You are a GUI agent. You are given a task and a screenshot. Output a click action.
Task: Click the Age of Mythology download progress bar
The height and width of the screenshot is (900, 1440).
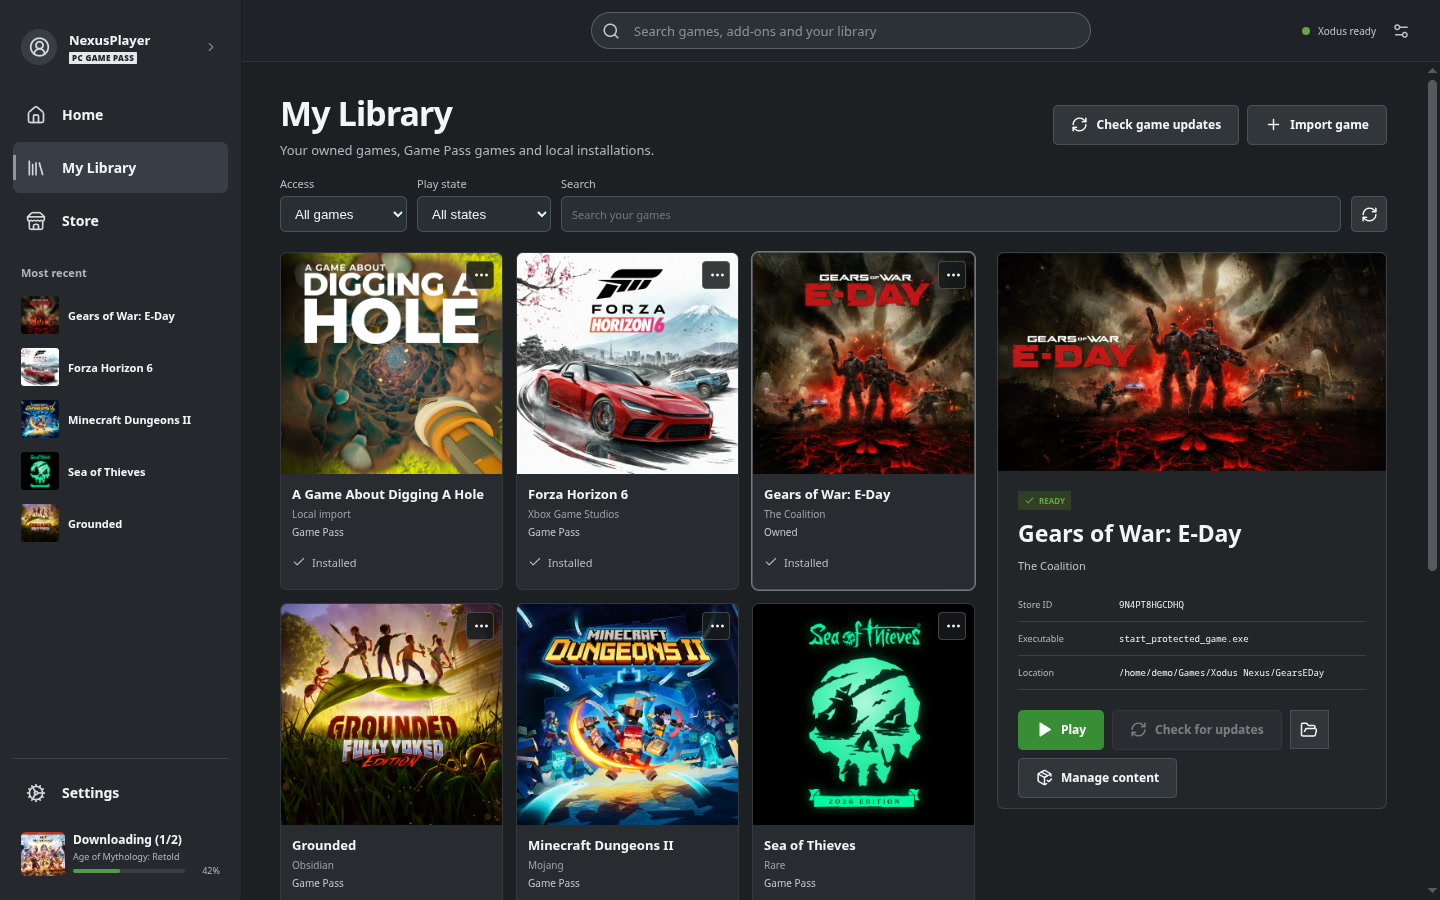click(129, 871)
